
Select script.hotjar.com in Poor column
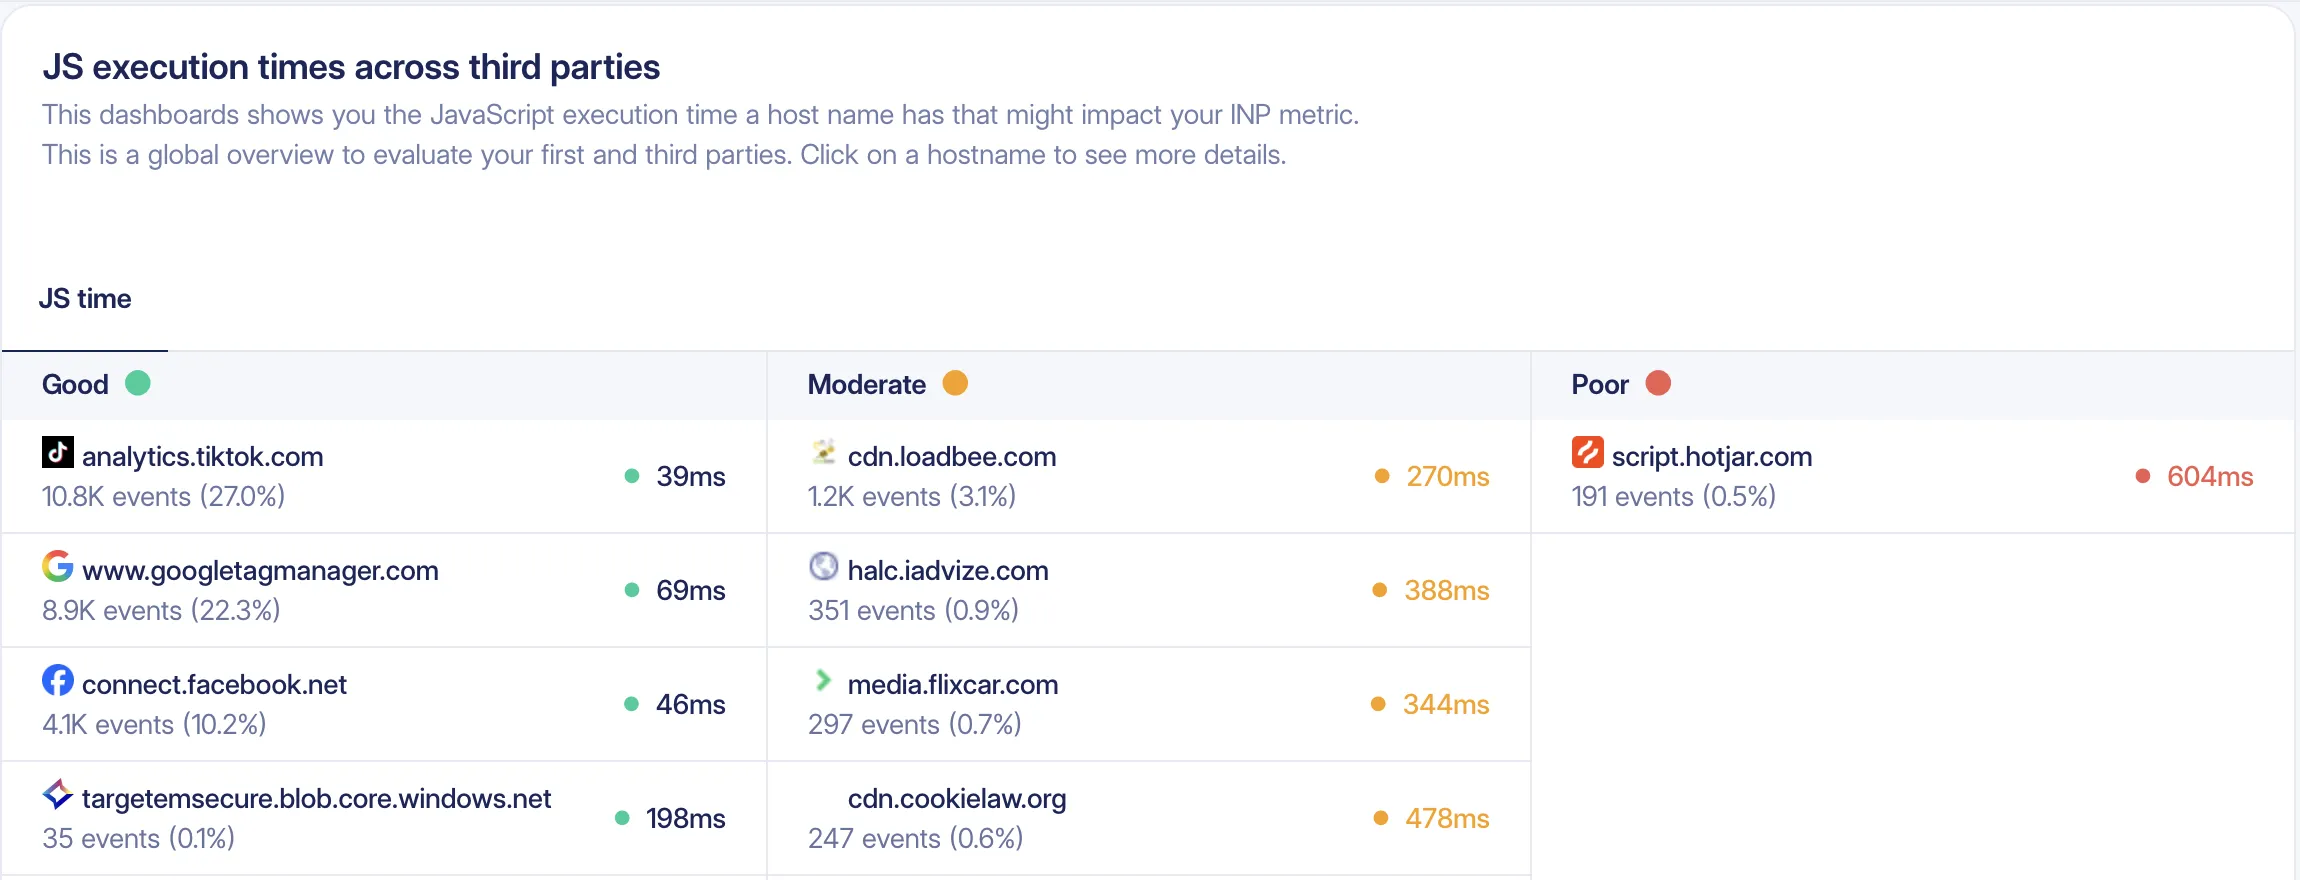coord(1711,457)
